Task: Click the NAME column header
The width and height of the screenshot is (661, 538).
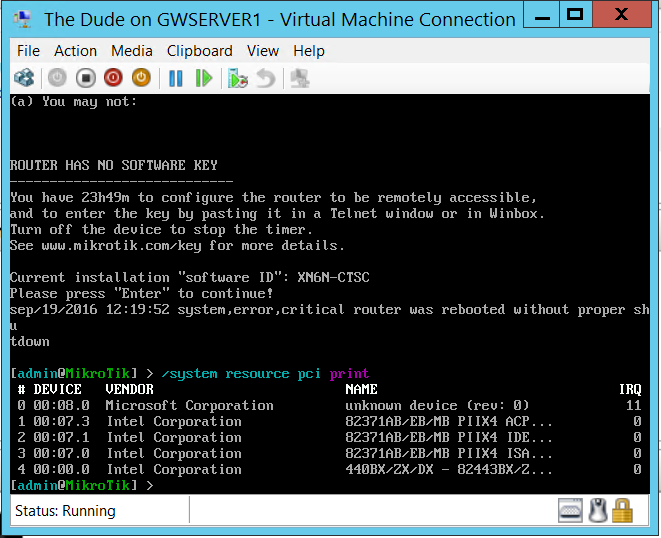Action: click(x=361, y=389)
